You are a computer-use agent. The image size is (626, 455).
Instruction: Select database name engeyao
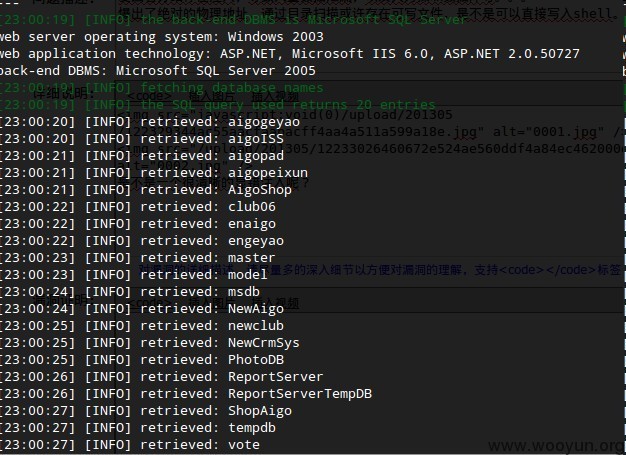point(256,241)
